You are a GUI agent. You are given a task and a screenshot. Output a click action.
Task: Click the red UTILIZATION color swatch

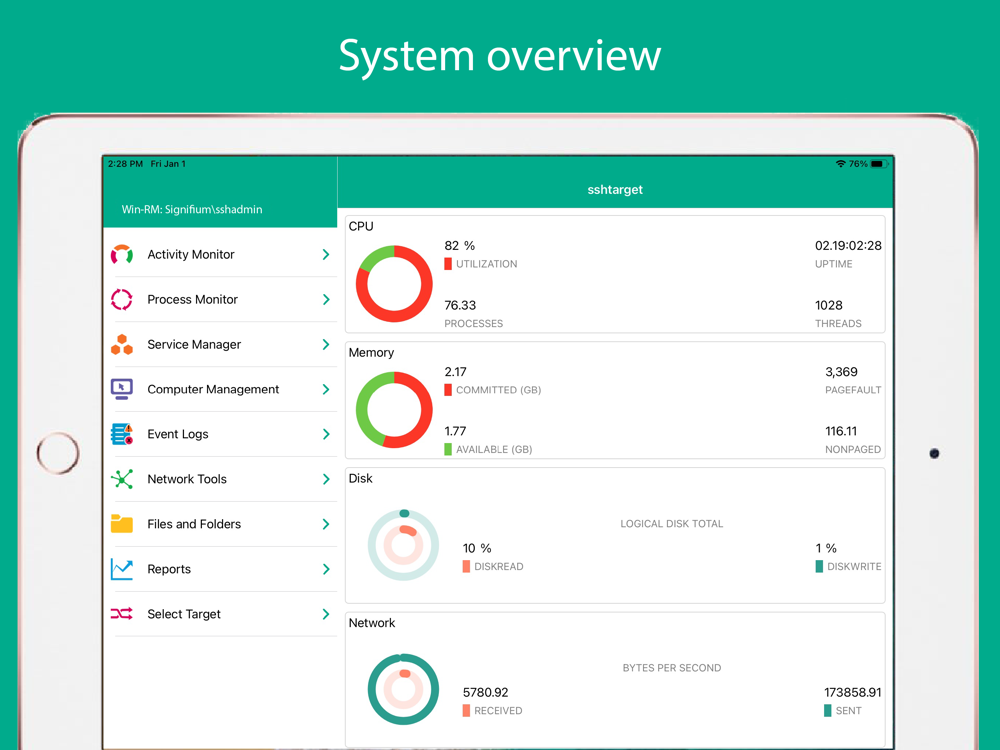click(x=448, y=263)
